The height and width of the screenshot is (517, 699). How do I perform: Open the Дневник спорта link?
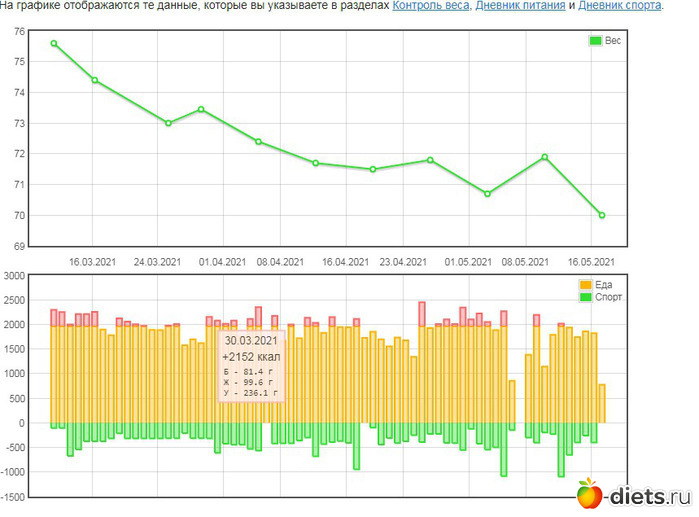tap(619, 6)
